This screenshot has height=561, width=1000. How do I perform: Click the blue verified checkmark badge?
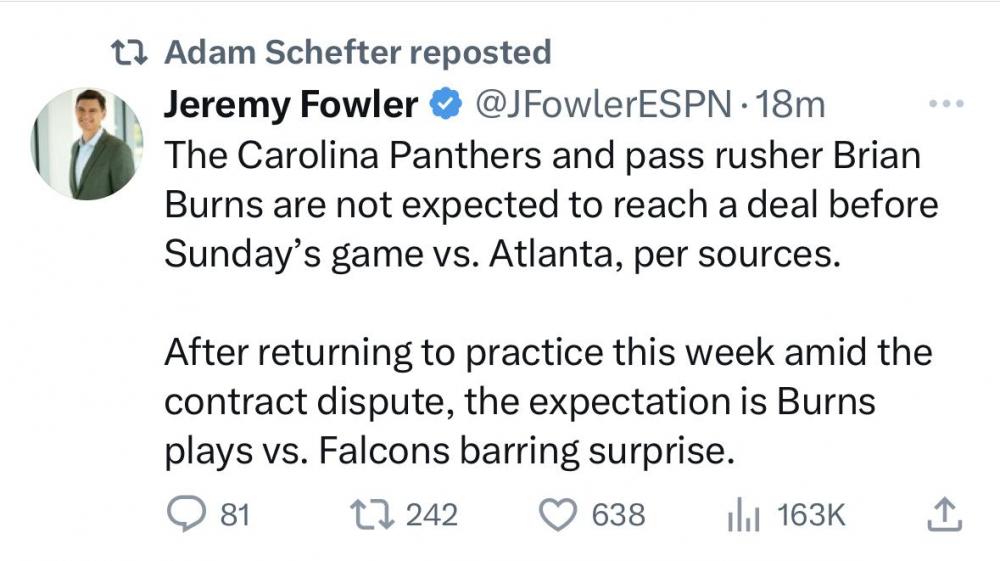point(446,103)
